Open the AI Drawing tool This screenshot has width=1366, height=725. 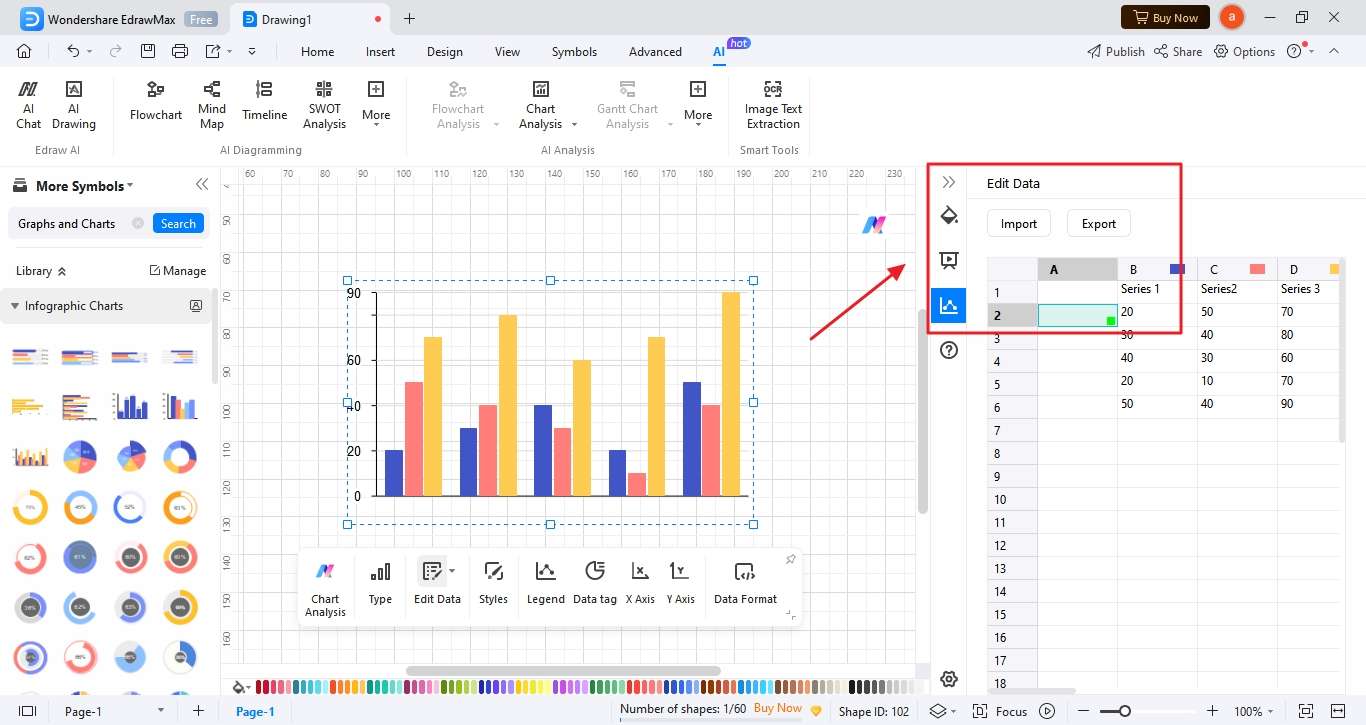(74, 104)
